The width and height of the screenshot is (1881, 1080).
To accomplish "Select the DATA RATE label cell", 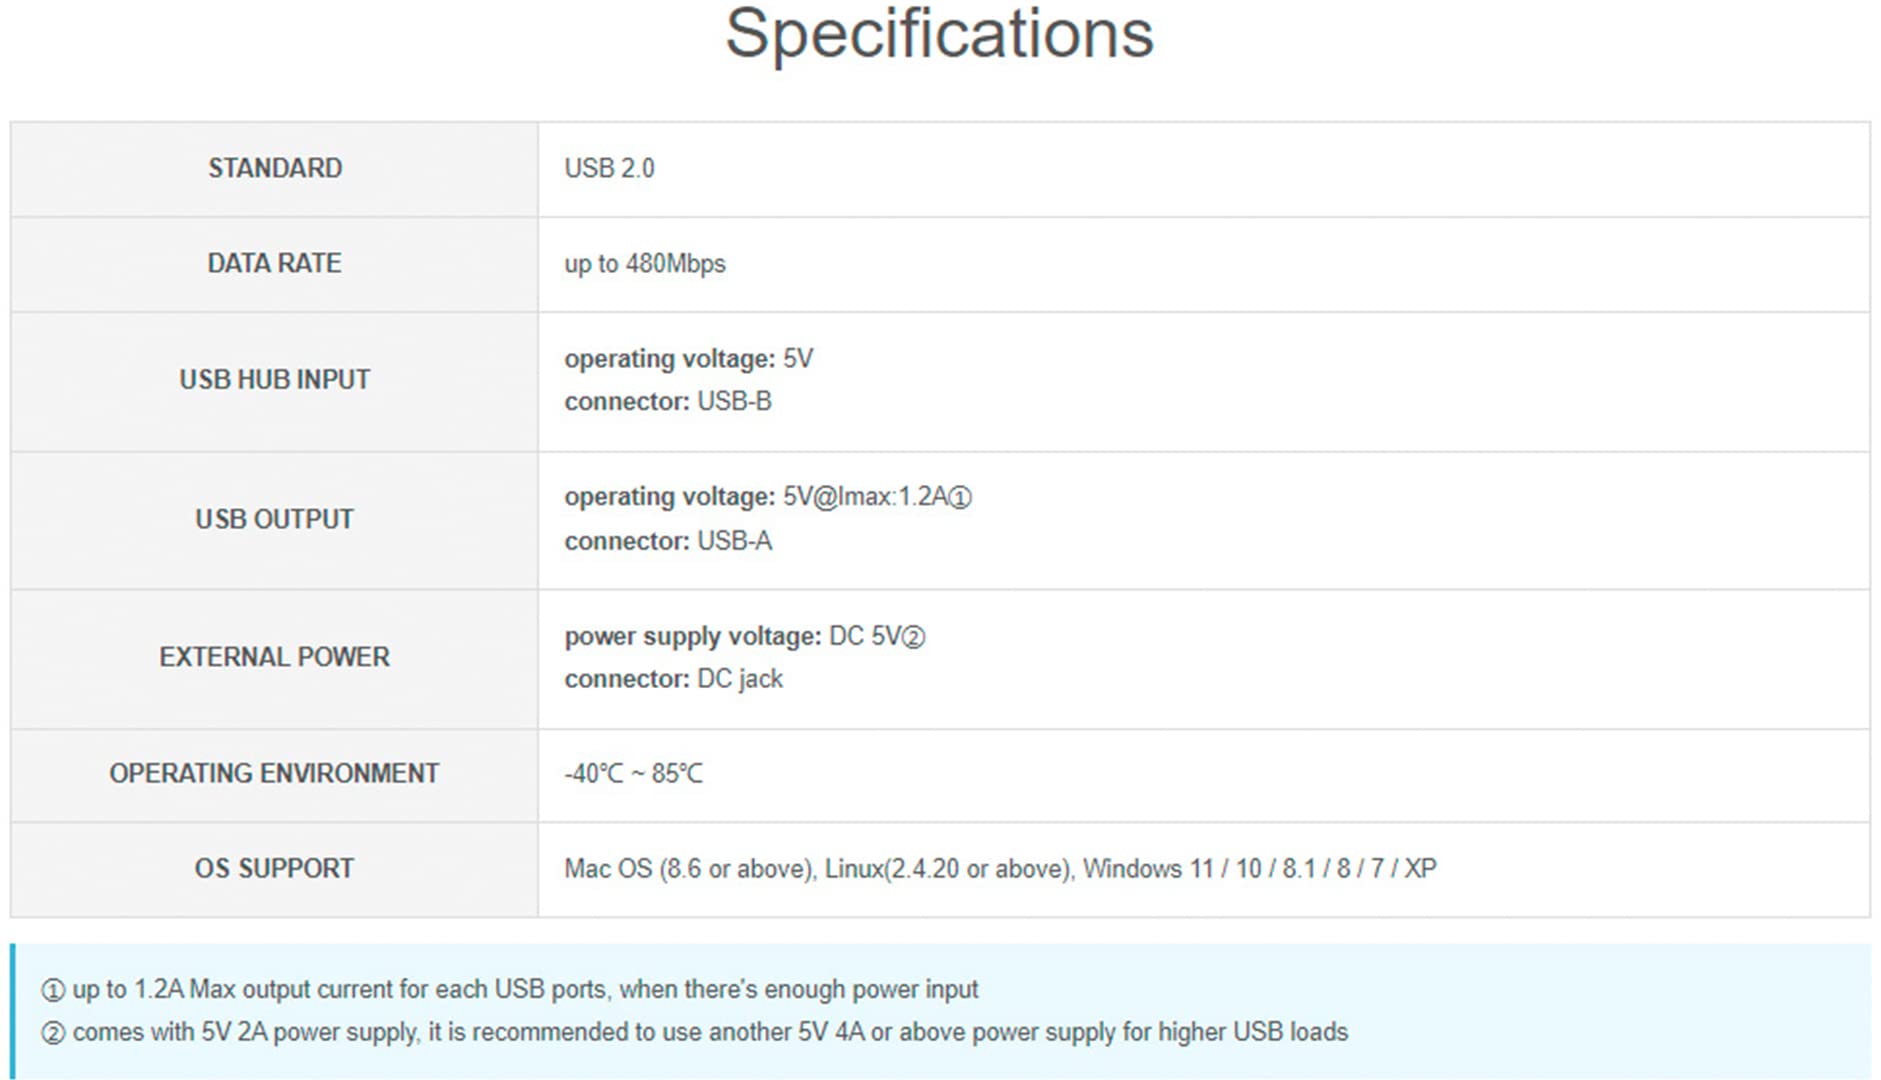I will [274, 264].
